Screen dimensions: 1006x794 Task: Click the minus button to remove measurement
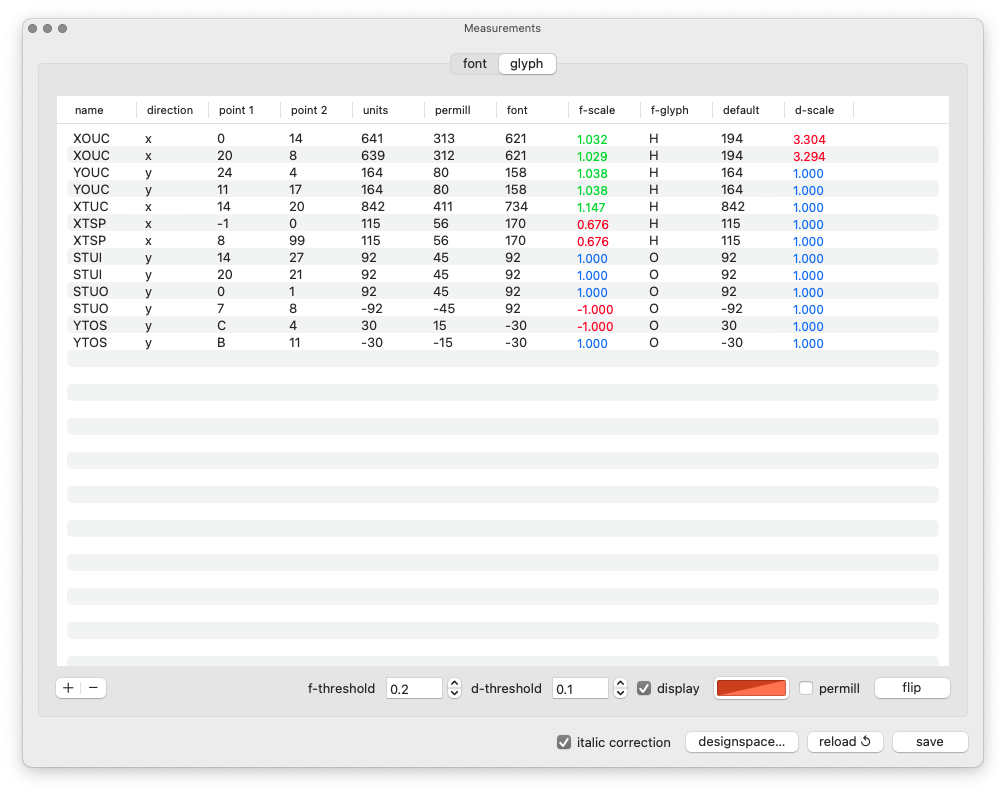[x=94, y=688]
